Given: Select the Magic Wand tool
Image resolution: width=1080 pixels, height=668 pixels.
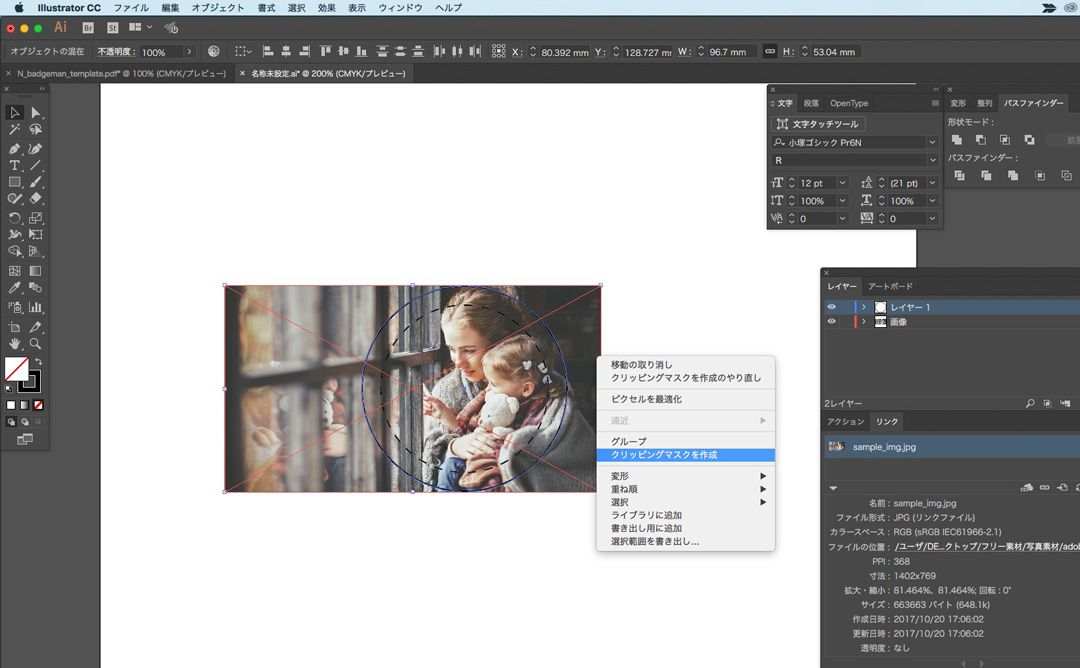Looking at the screenshot, I should (x=15, y=130).
